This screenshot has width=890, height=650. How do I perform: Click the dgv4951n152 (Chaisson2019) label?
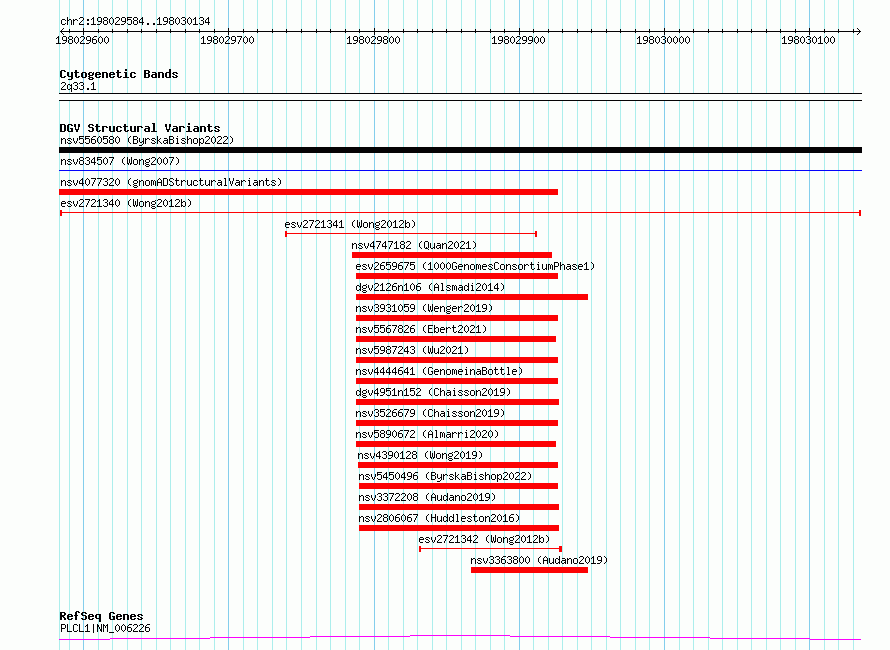433,392
